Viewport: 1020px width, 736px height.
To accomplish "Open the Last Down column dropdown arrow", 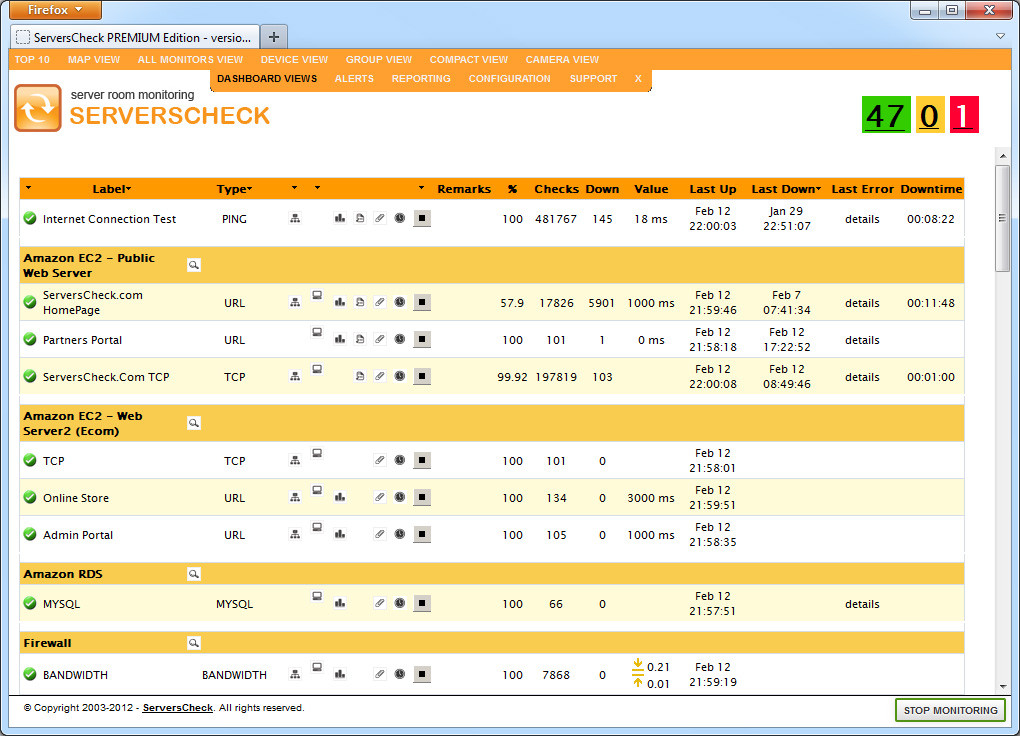I will 818,189.
